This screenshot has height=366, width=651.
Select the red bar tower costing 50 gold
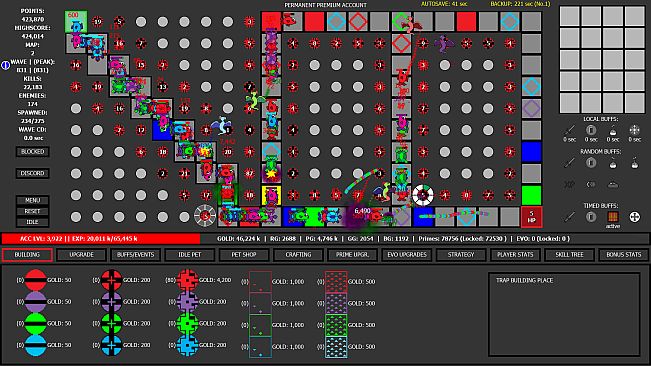pyautogui.click(x=35, y=280)
